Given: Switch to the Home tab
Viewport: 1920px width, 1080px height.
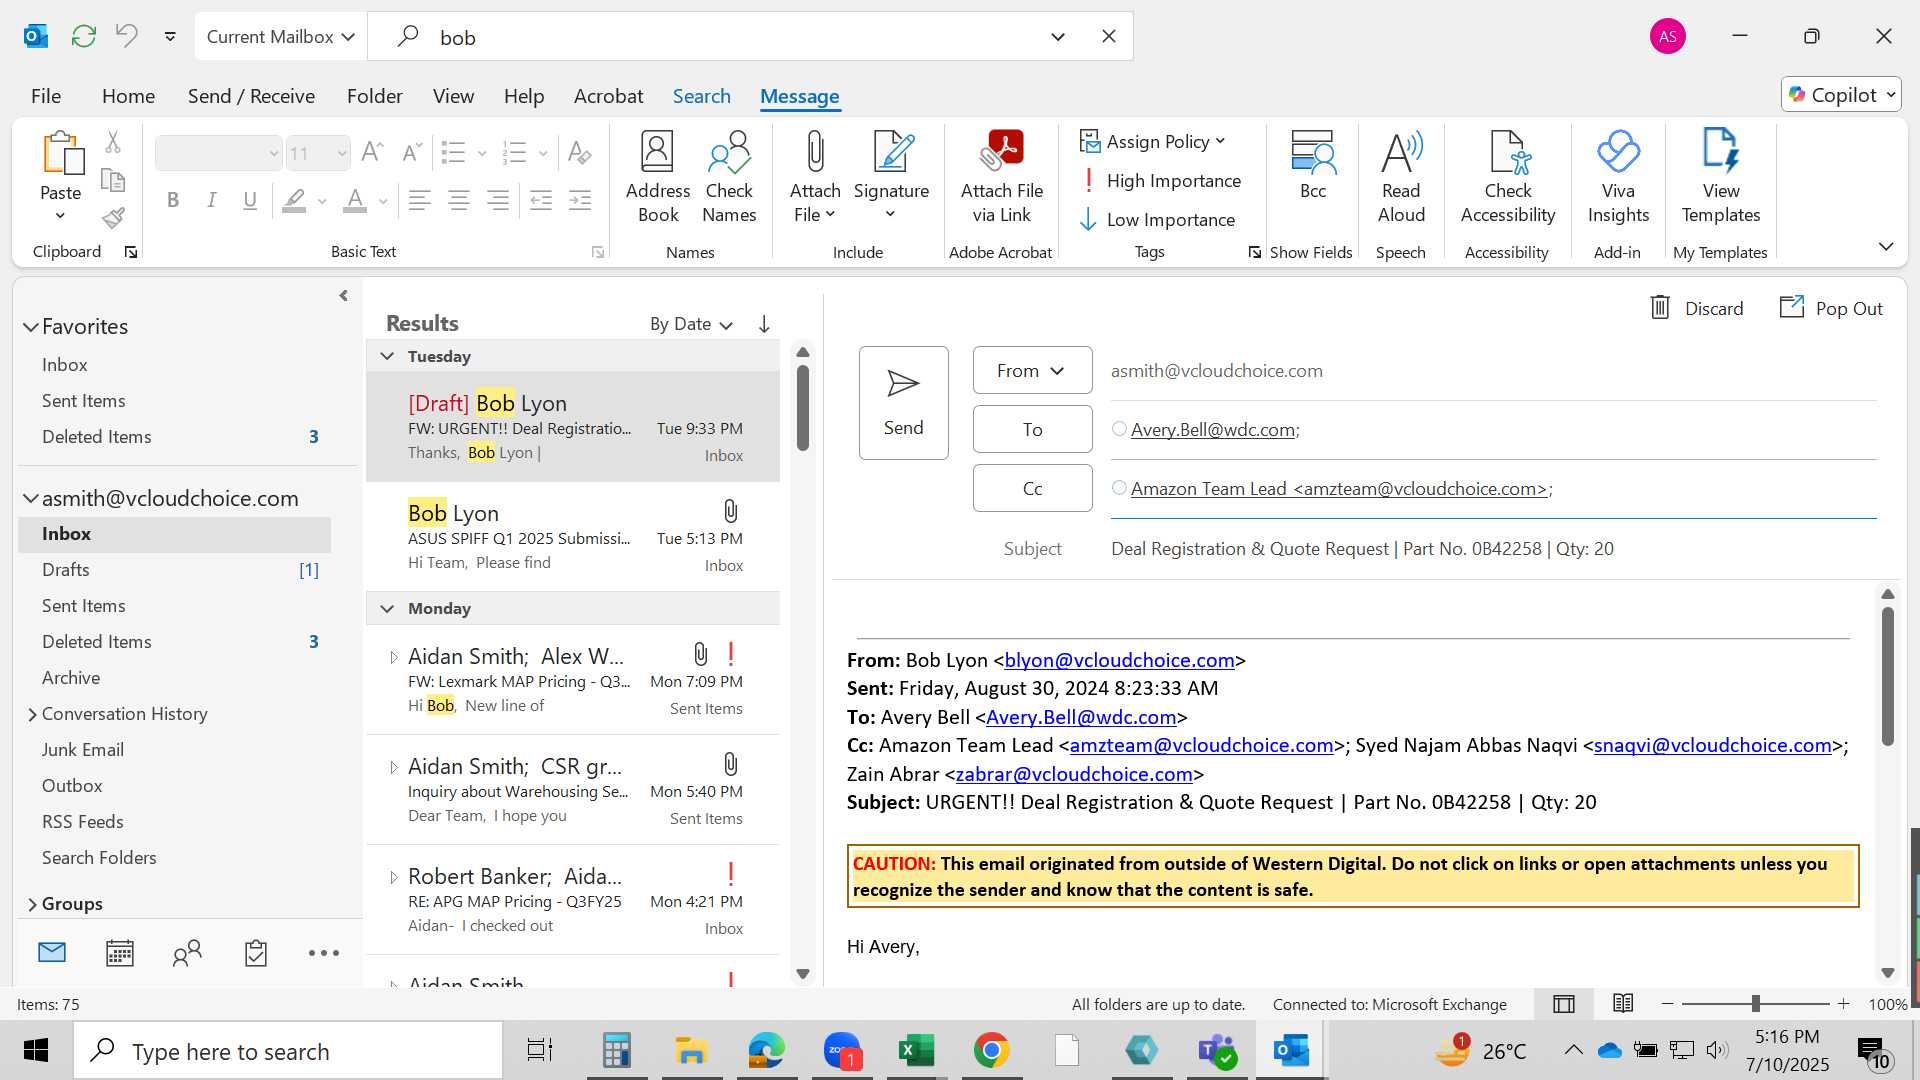Looking at the screenshot, I should 128,96.
